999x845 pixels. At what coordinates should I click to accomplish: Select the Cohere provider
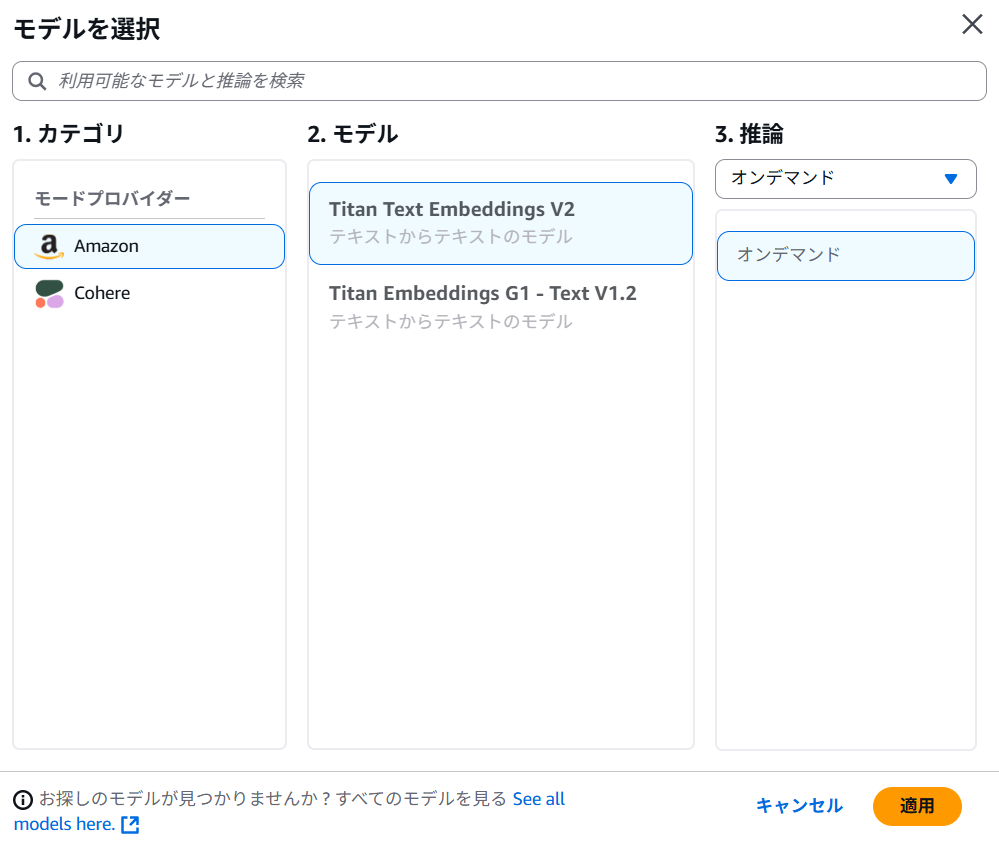coord(149,293)
